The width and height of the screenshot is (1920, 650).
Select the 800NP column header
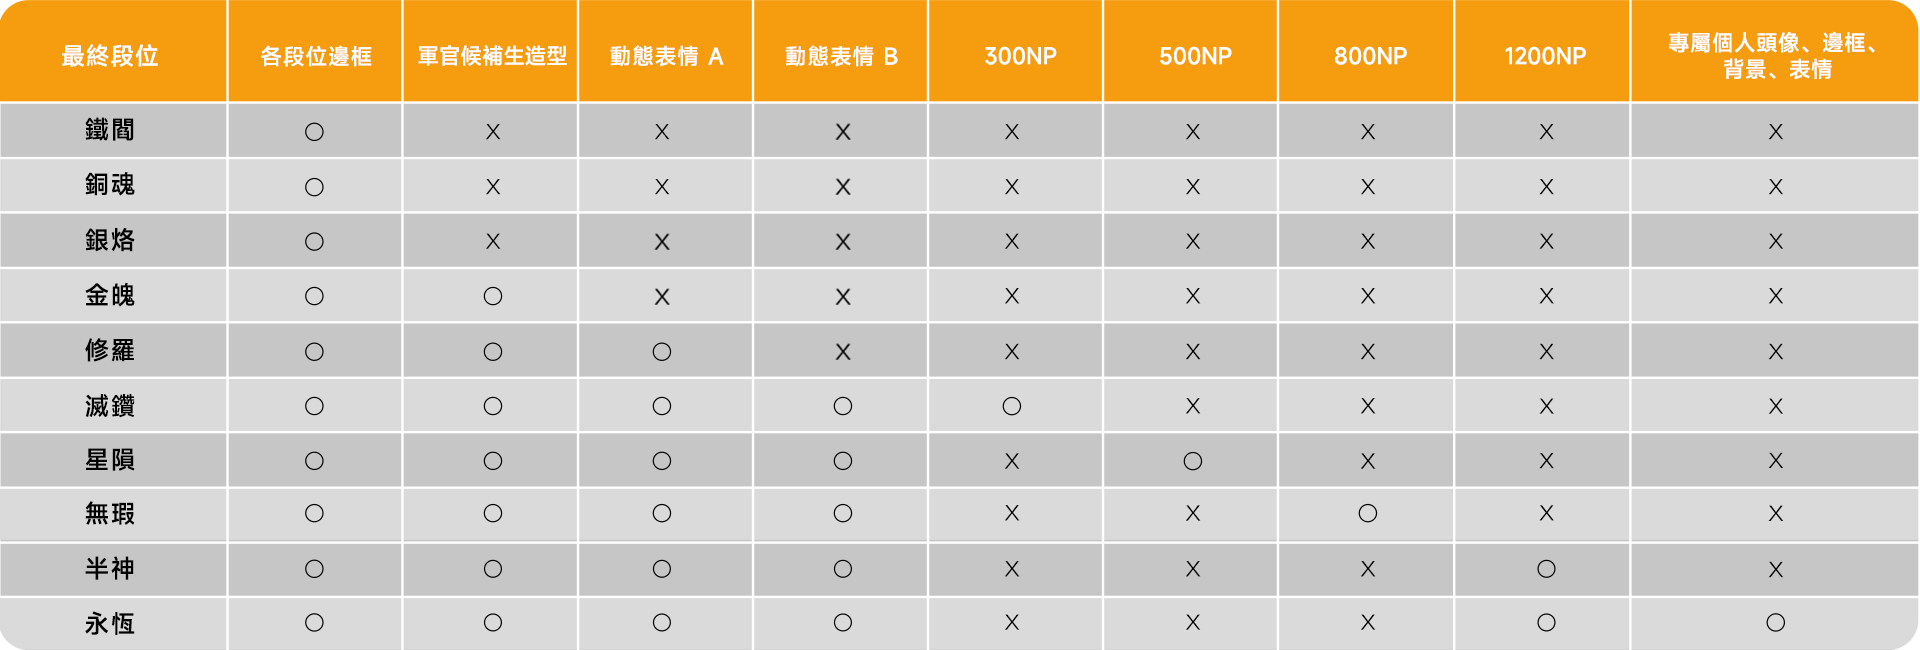1370,56
